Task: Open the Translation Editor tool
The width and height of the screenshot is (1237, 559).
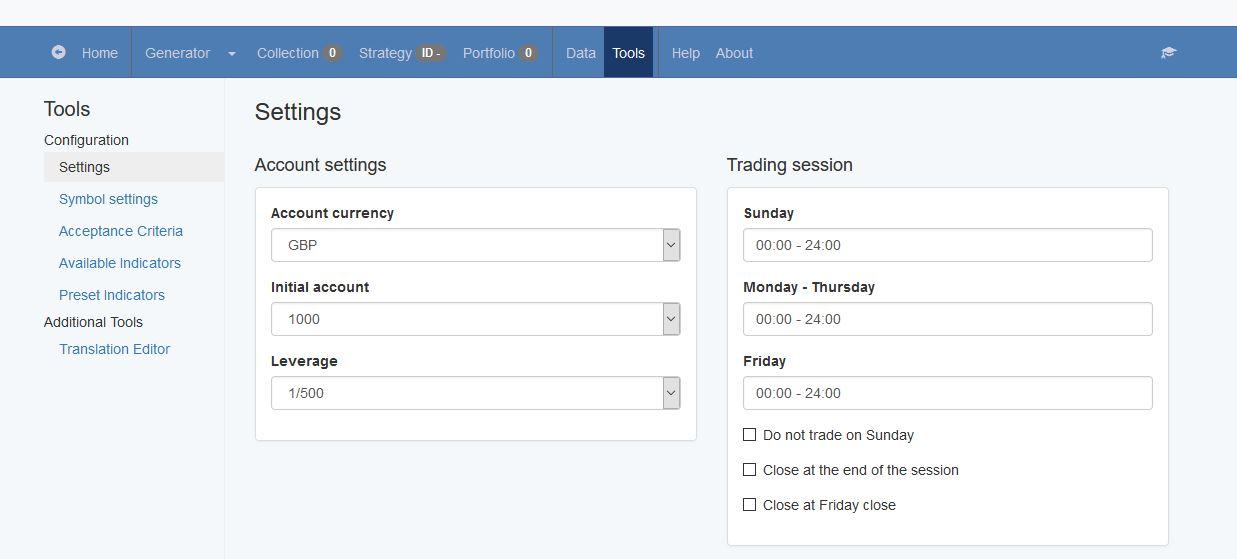Action: coord(115,349)
